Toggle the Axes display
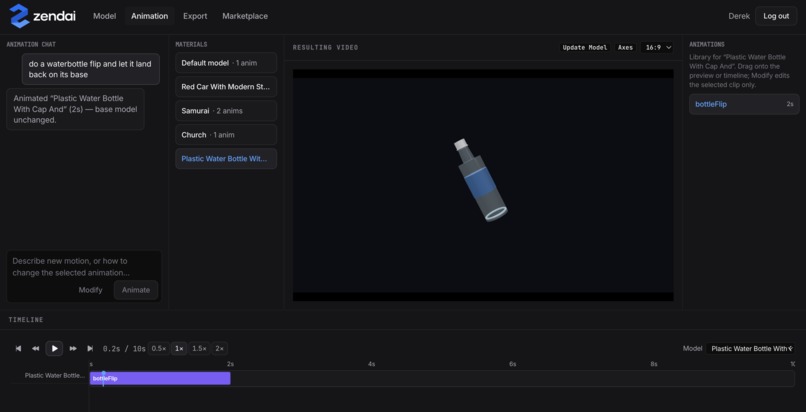 [x=625, y=47]
